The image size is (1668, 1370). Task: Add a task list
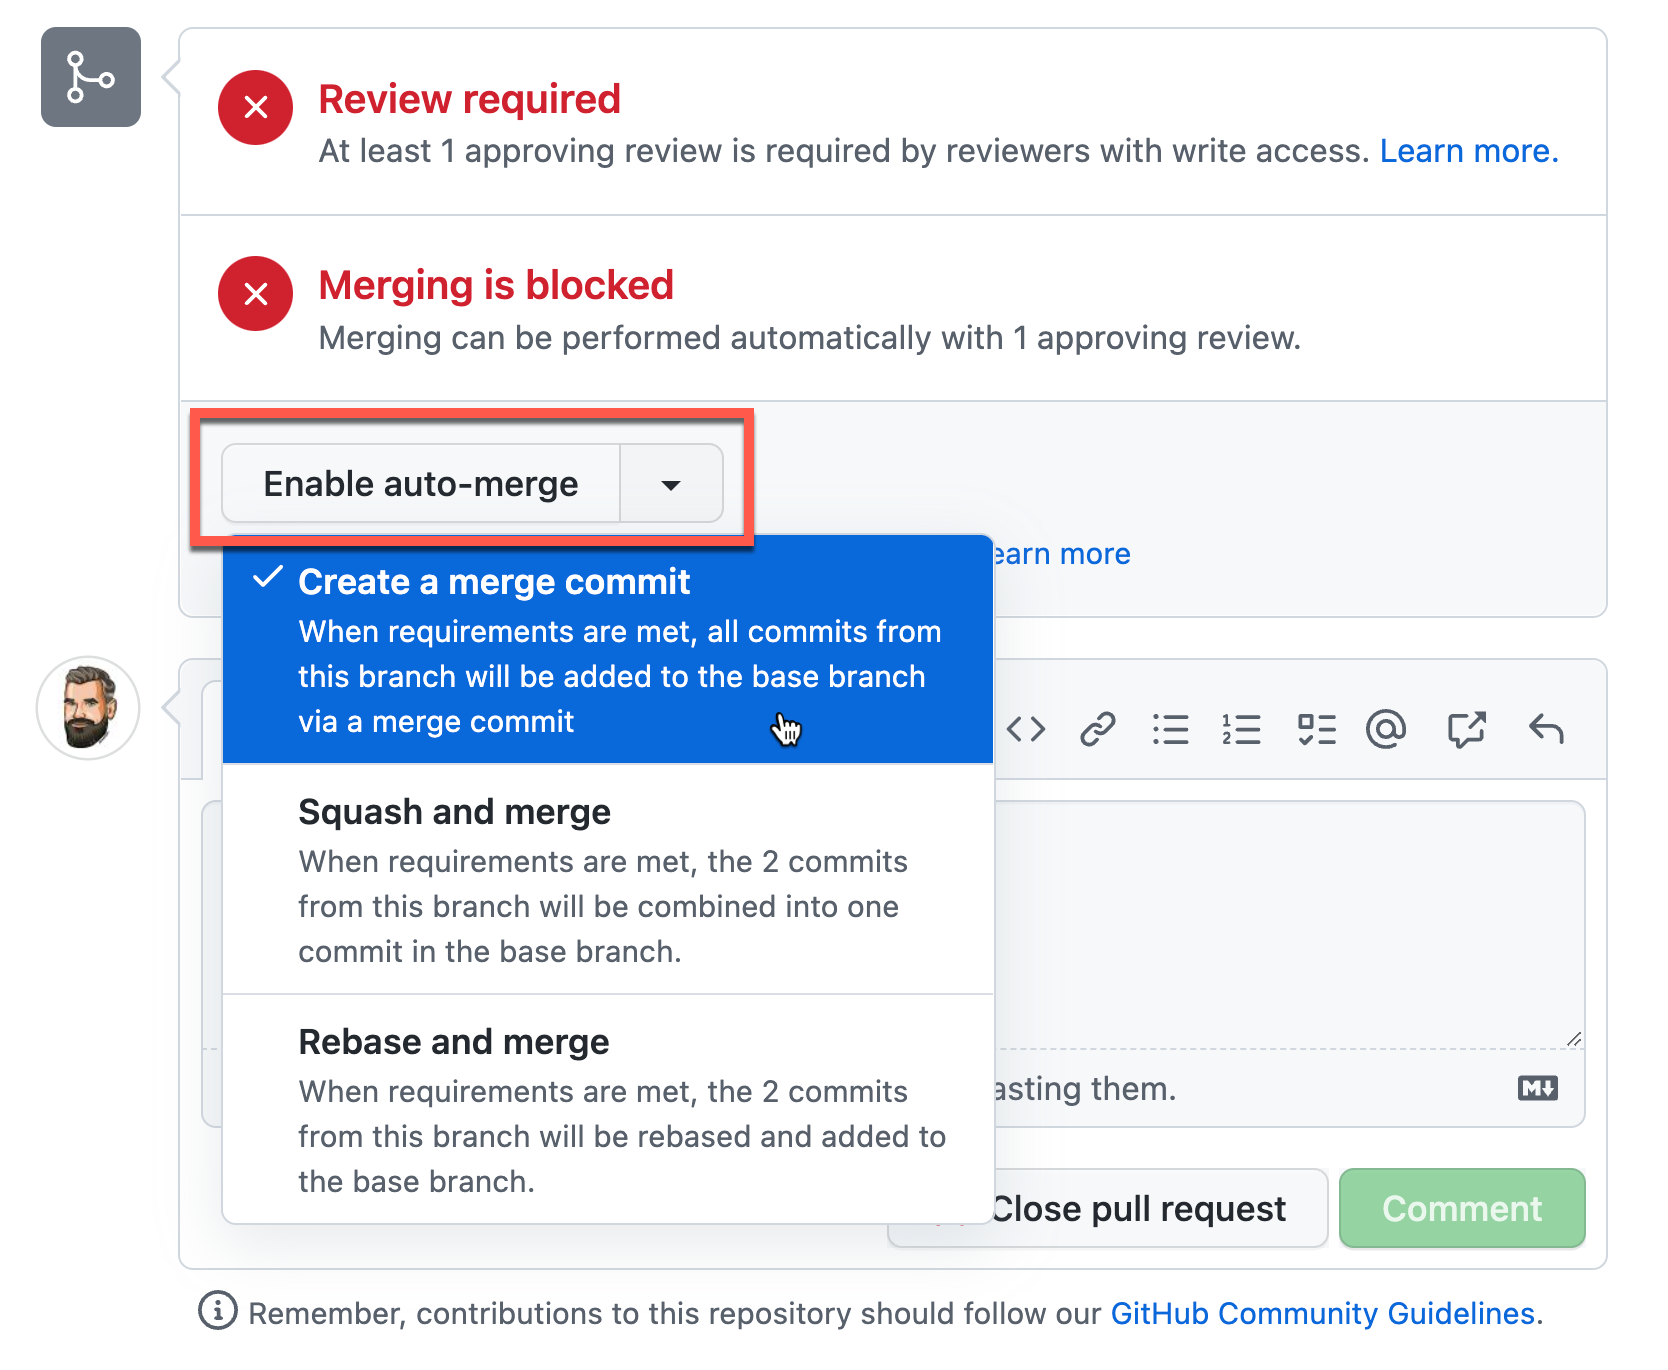tap(1316, 729)
